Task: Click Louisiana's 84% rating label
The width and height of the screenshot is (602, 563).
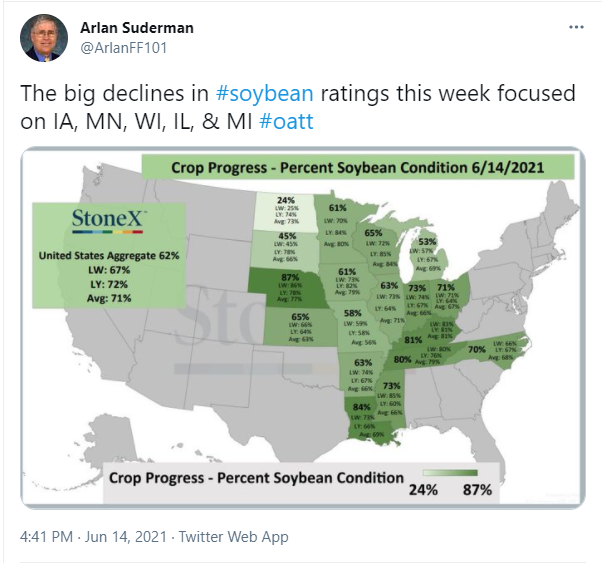Action: point(361,407)
